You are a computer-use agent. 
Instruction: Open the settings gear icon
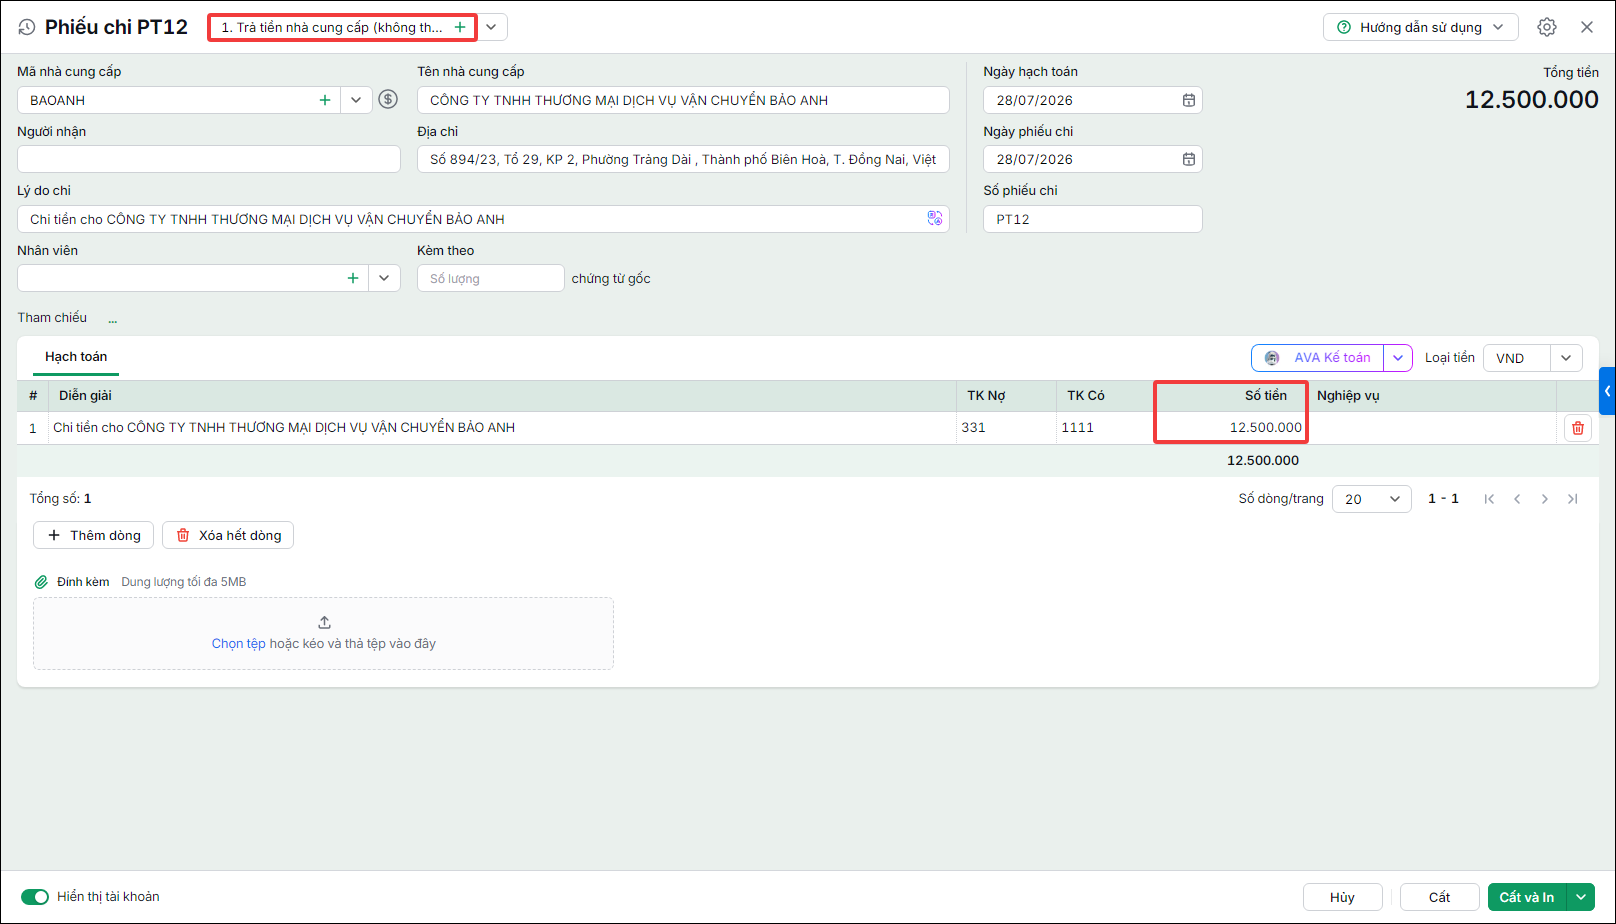[x=1547, y=27]
